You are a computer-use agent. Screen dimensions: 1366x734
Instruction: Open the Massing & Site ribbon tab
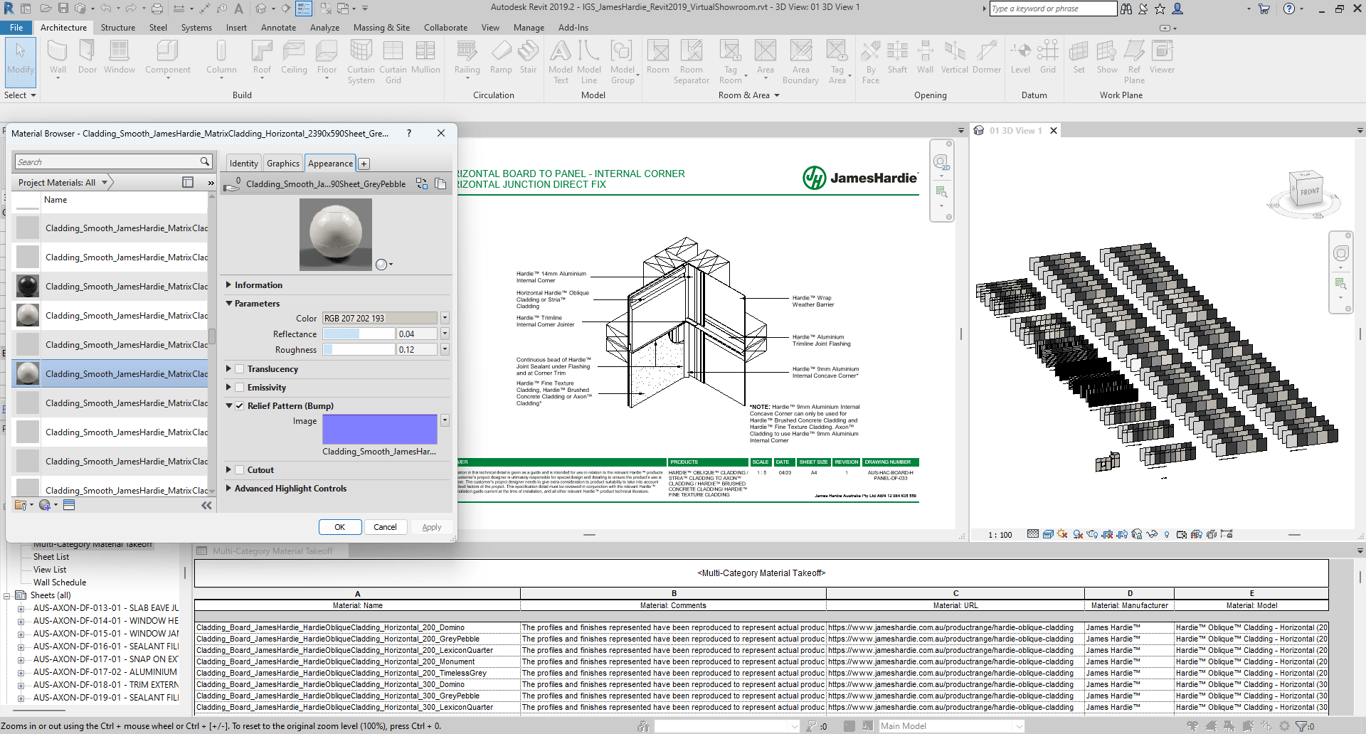[x=381, y=28]
